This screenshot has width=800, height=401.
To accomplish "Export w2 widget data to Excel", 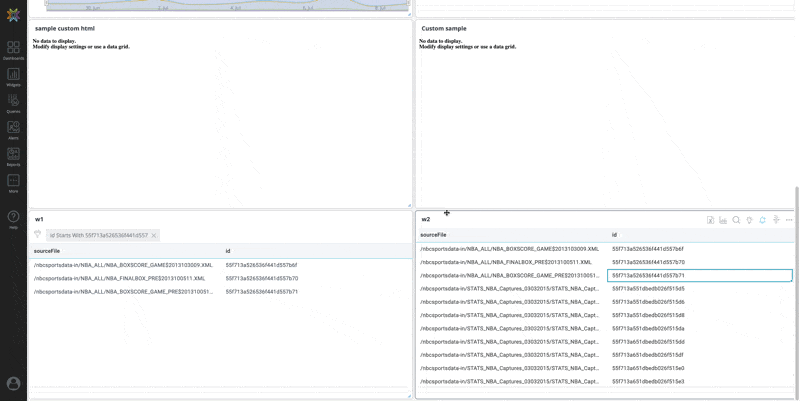I will coord(710,220).
